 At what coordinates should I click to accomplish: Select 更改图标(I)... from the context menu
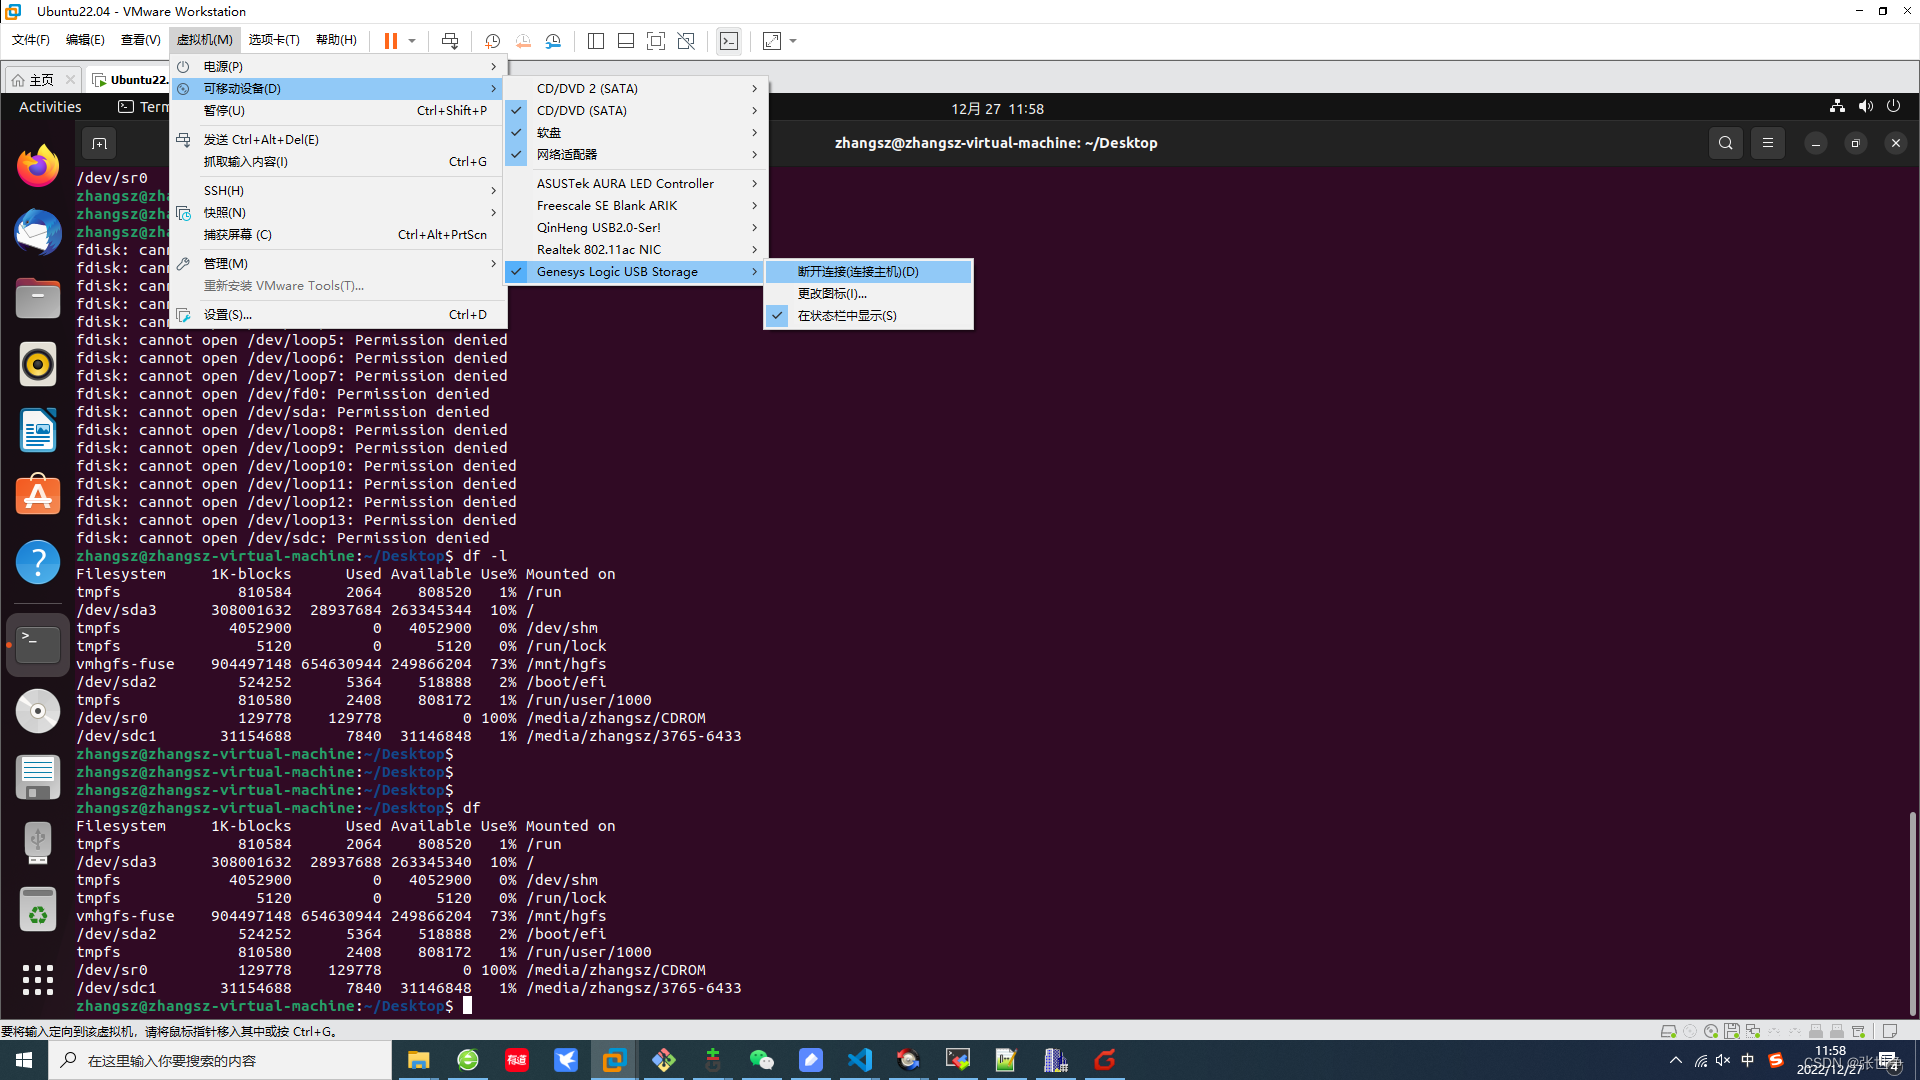[831, 293]
